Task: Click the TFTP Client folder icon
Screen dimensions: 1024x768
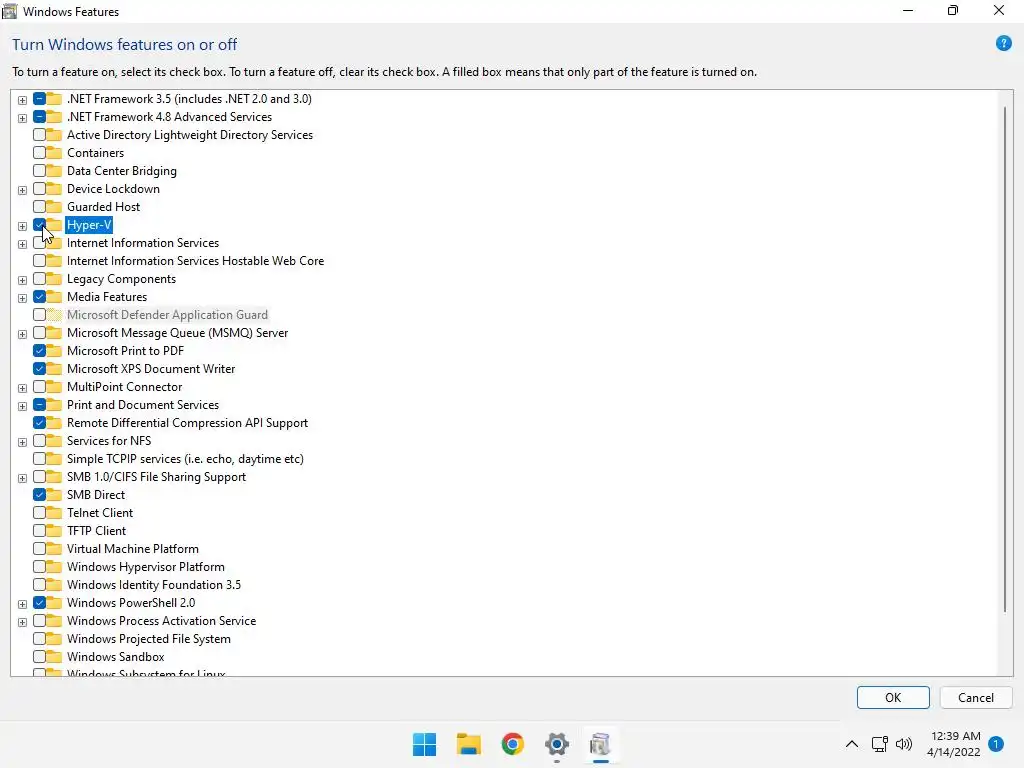Action: click(x=55, y=531)
